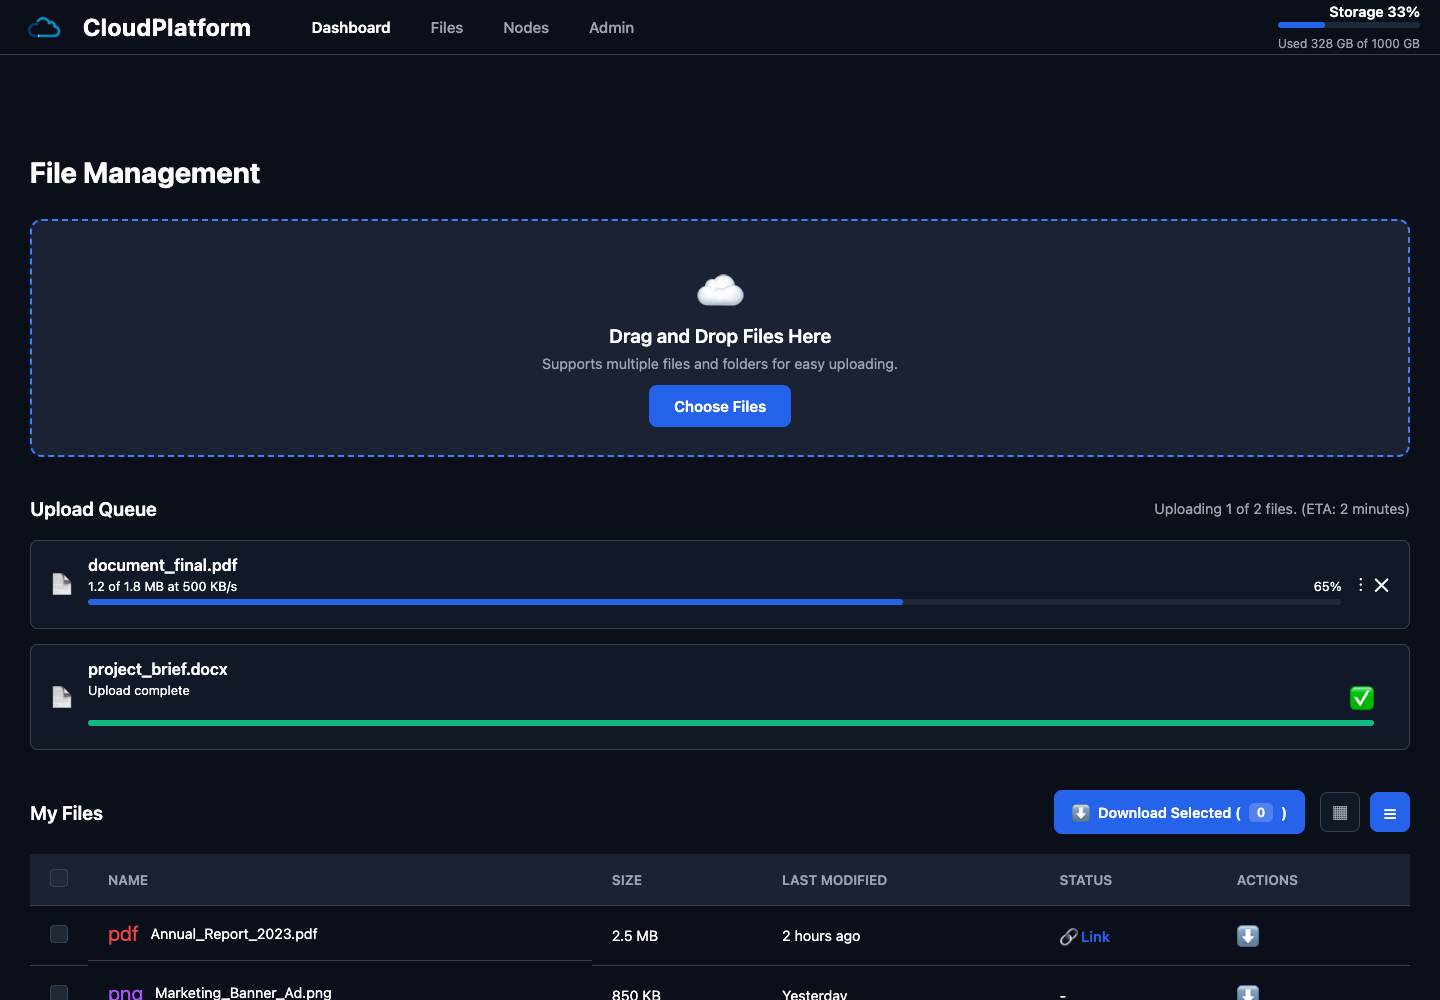Sort by the LAST MODIFIED column header
Image resolution: width=1440 pixels, height=1000 pixels.
click(834, 880)
